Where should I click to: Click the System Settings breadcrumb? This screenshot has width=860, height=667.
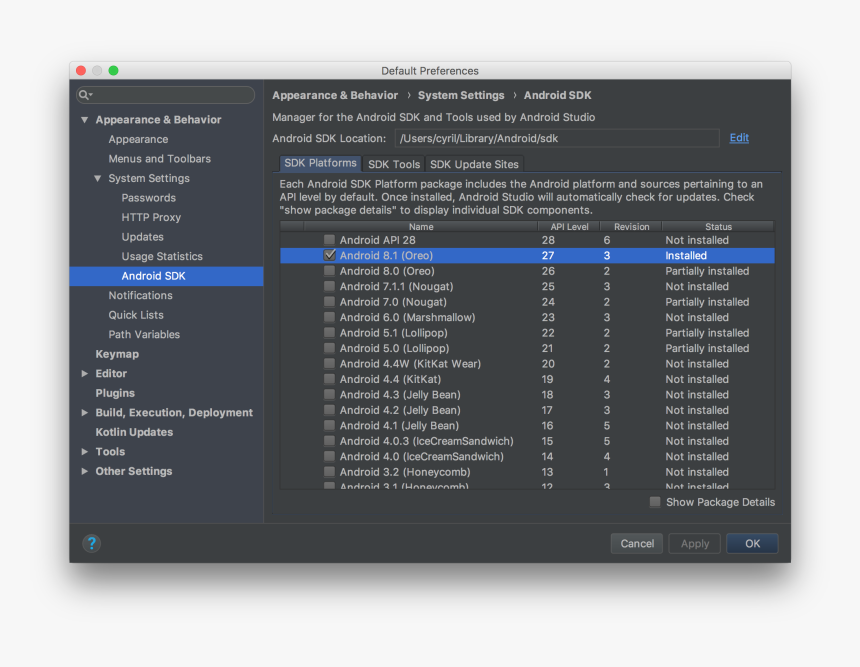coord(461,95)
